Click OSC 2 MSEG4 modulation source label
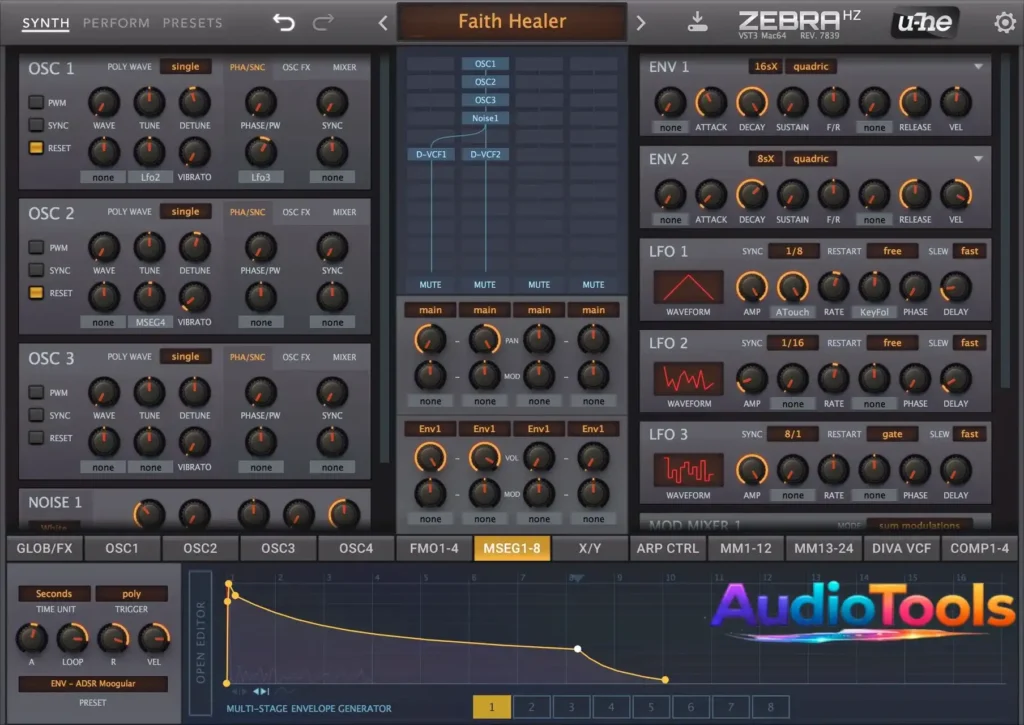Image resolution: width=1024 pixels, height=725 pixels. click(x=150, y=322)
